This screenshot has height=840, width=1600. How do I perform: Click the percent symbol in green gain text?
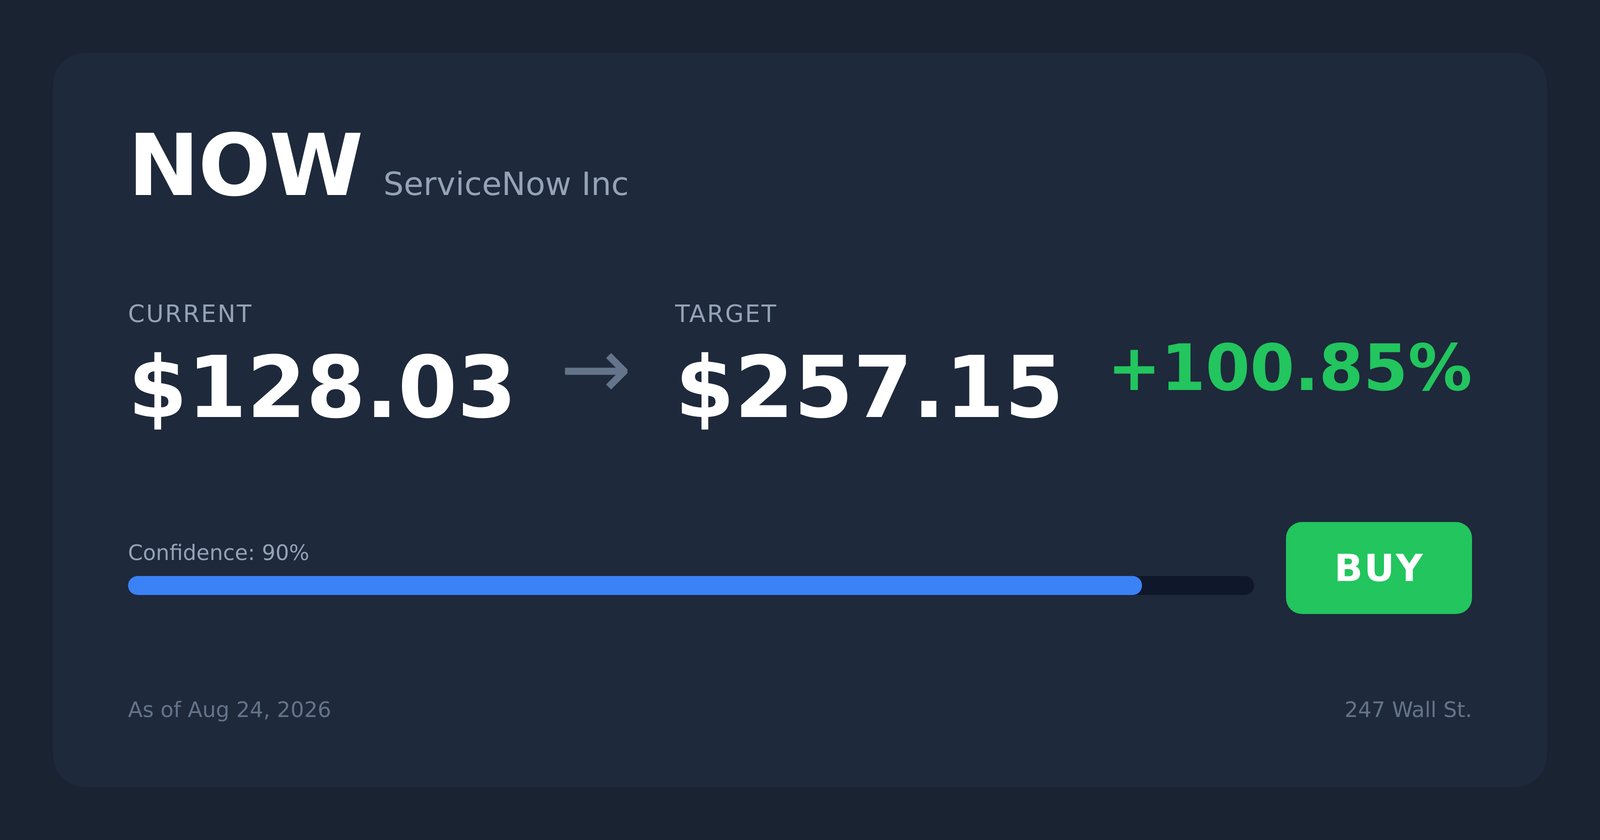1438,368
